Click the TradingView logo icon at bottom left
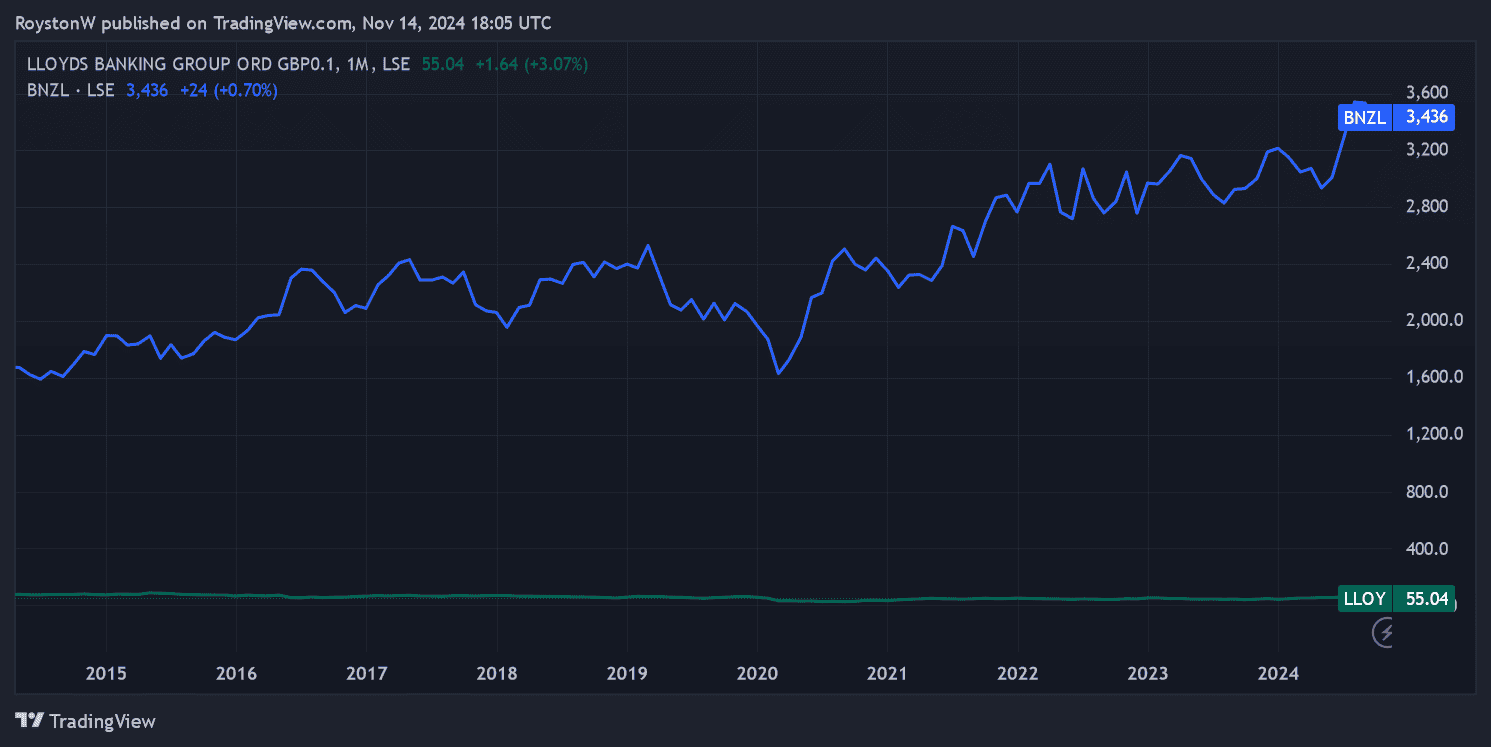 point(30,721)
